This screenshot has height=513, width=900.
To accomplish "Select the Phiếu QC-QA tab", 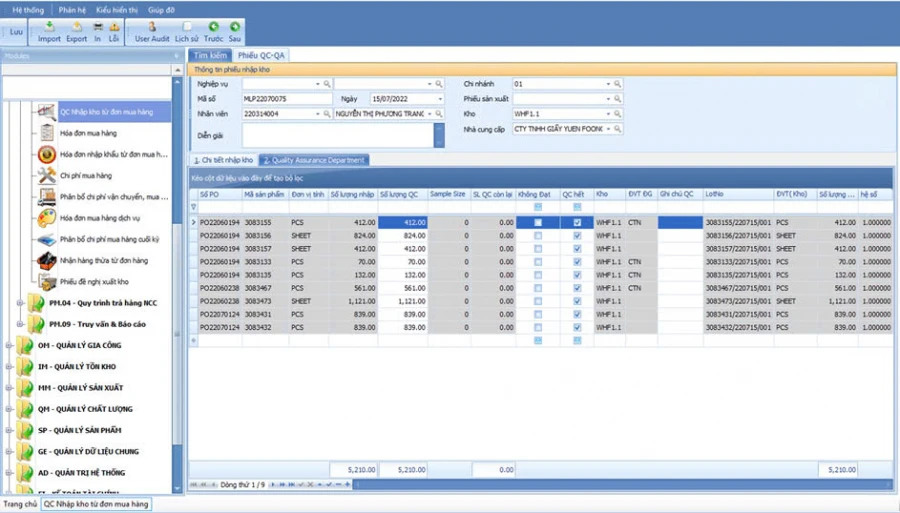I will (261, 55).
